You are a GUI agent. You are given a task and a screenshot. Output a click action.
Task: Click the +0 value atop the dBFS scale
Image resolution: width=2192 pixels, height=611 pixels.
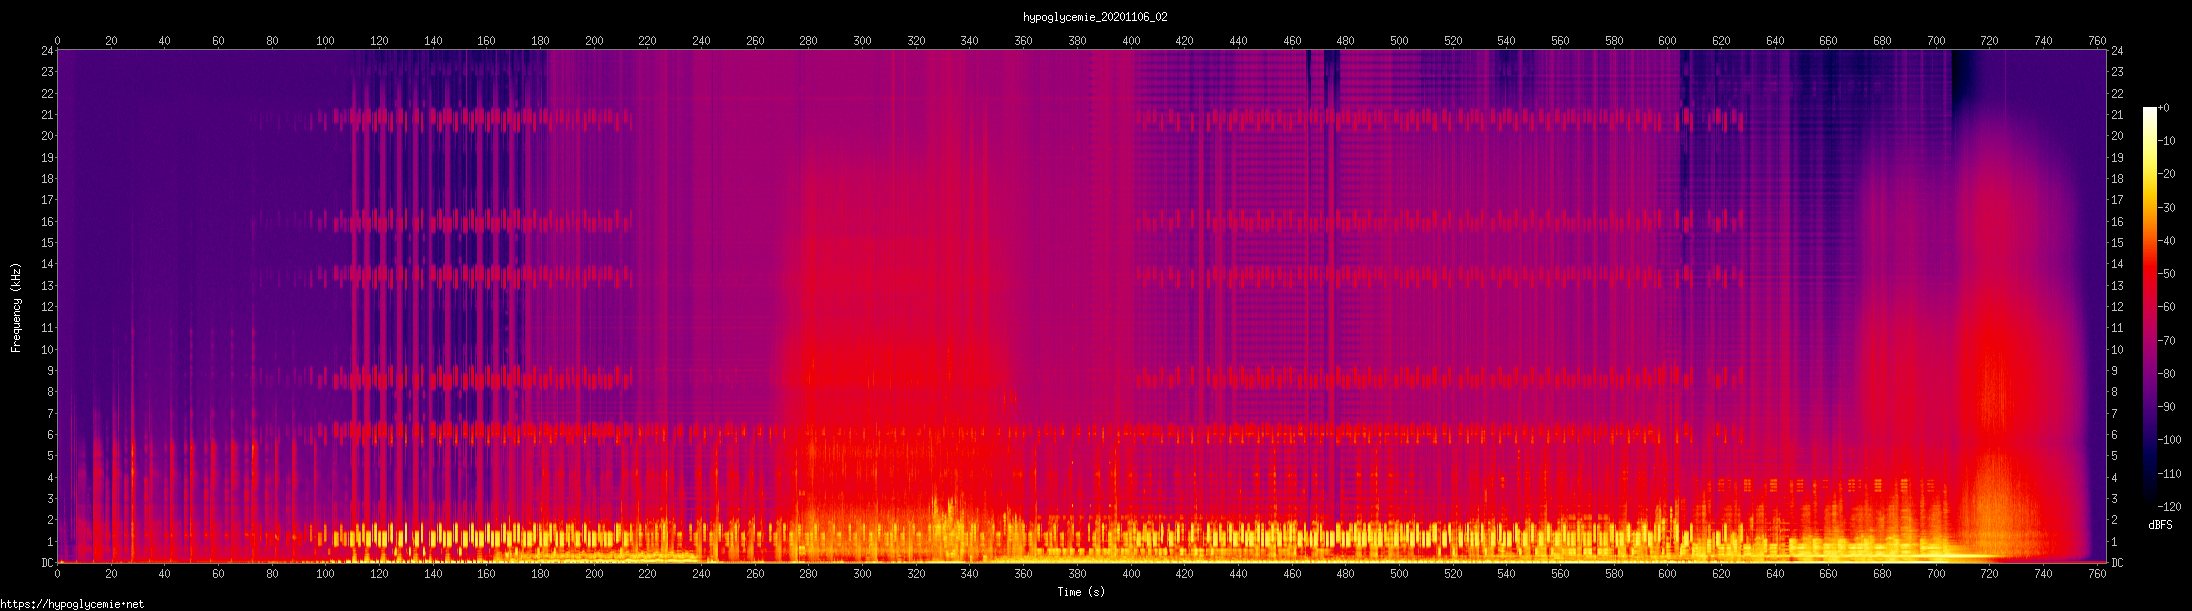[x=2164, y=108]
